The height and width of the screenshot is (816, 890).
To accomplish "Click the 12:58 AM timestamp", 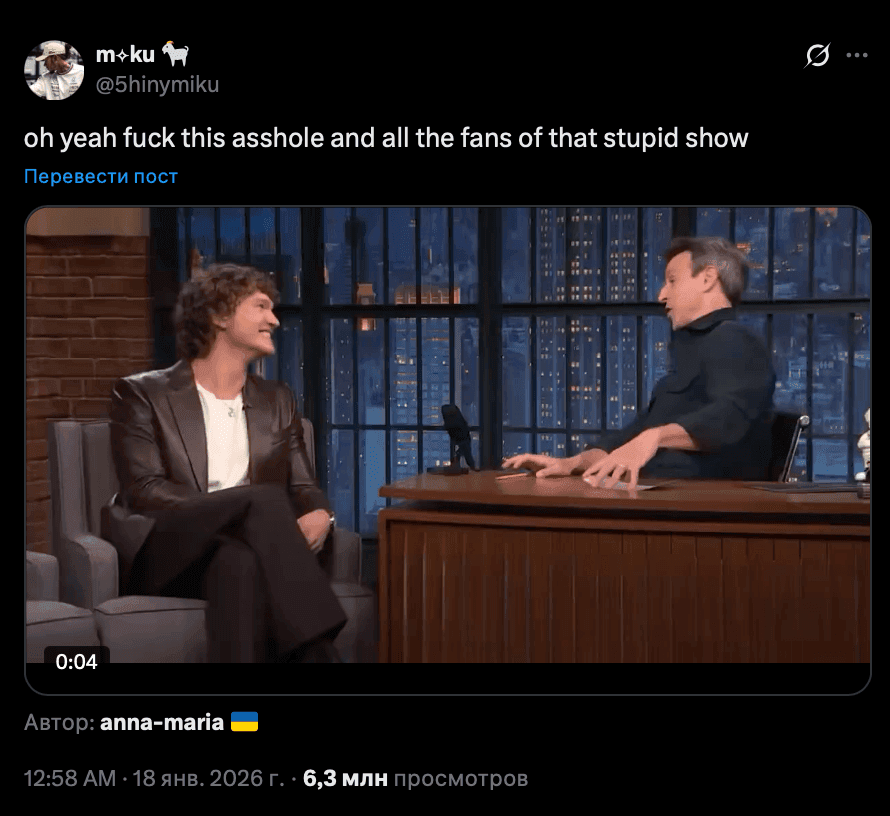I will point(70,778).
